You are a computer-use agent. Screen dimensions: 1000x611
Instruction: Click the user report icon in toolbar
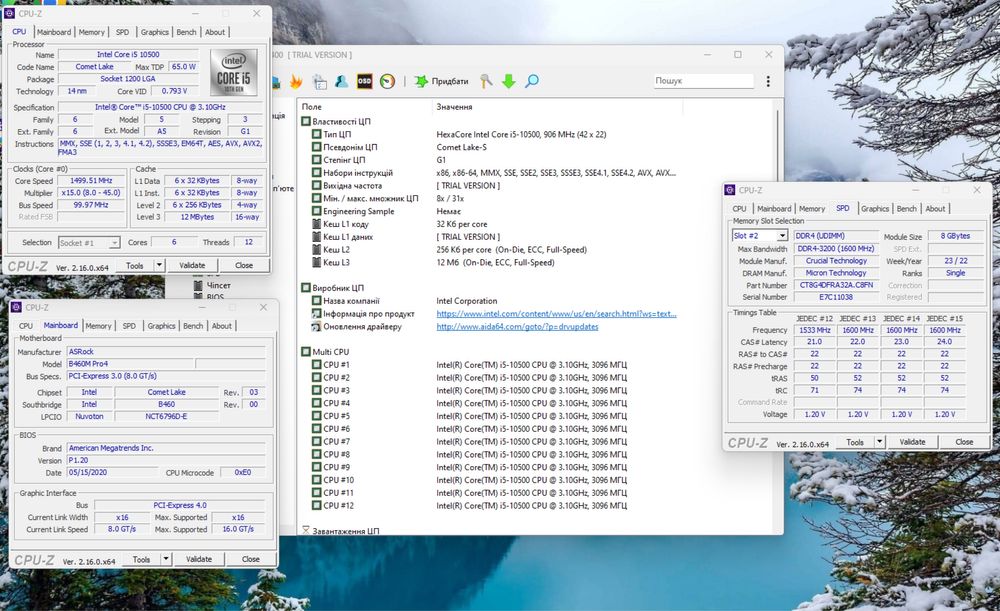[342, 81]
